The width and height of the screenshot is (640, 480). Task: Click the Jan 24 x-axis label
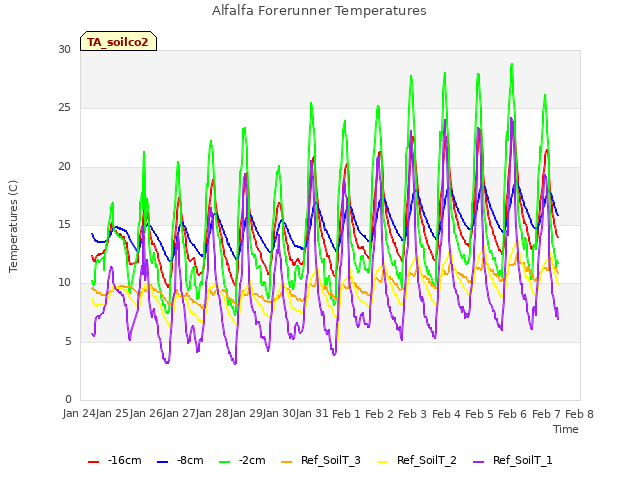[79, 413]
